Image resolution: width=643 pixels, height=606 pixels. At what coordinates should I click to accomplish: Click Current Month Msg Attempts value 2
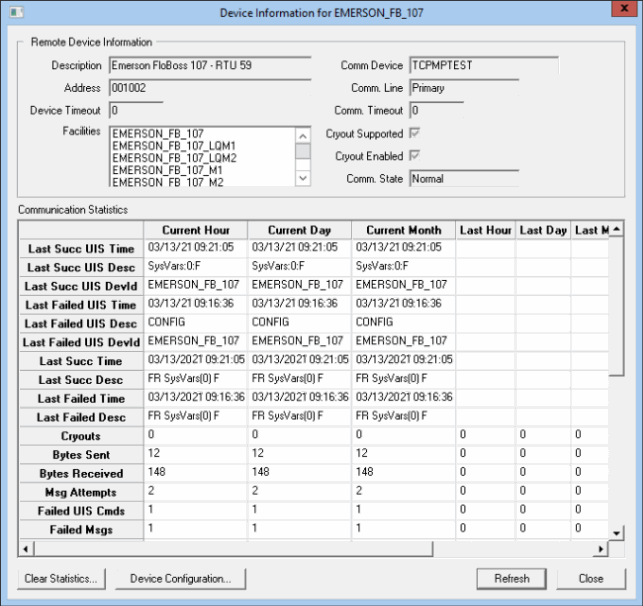(x=404, y=491)
